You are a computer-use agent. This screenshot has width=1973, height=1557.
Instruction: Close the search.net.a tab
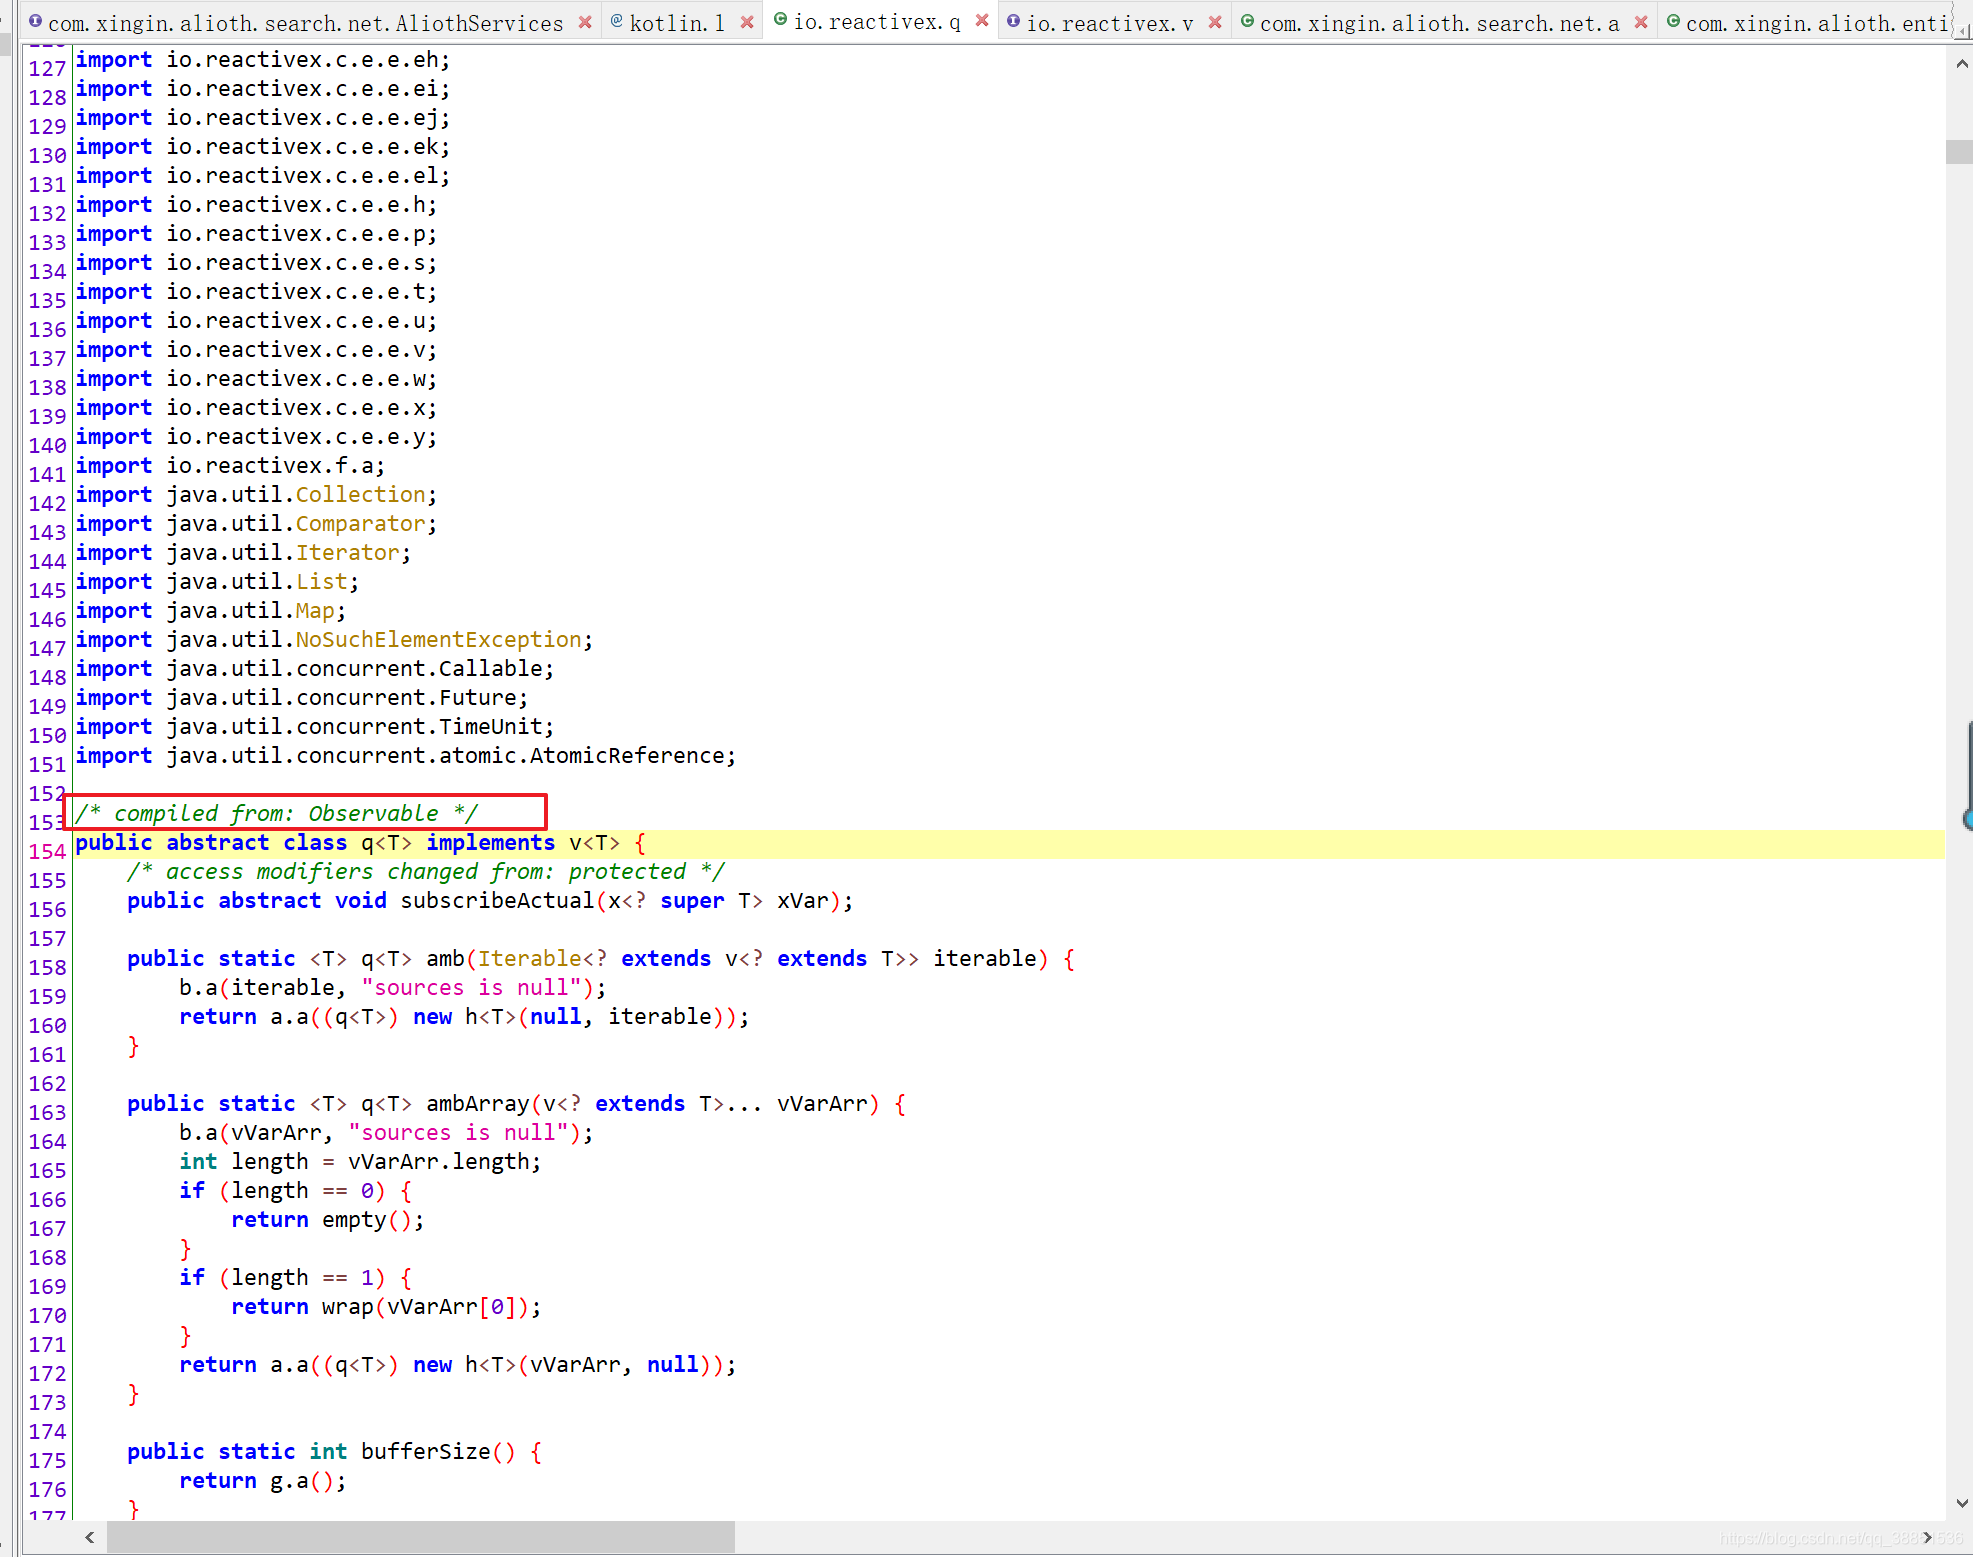click(x=1641, y=22)
